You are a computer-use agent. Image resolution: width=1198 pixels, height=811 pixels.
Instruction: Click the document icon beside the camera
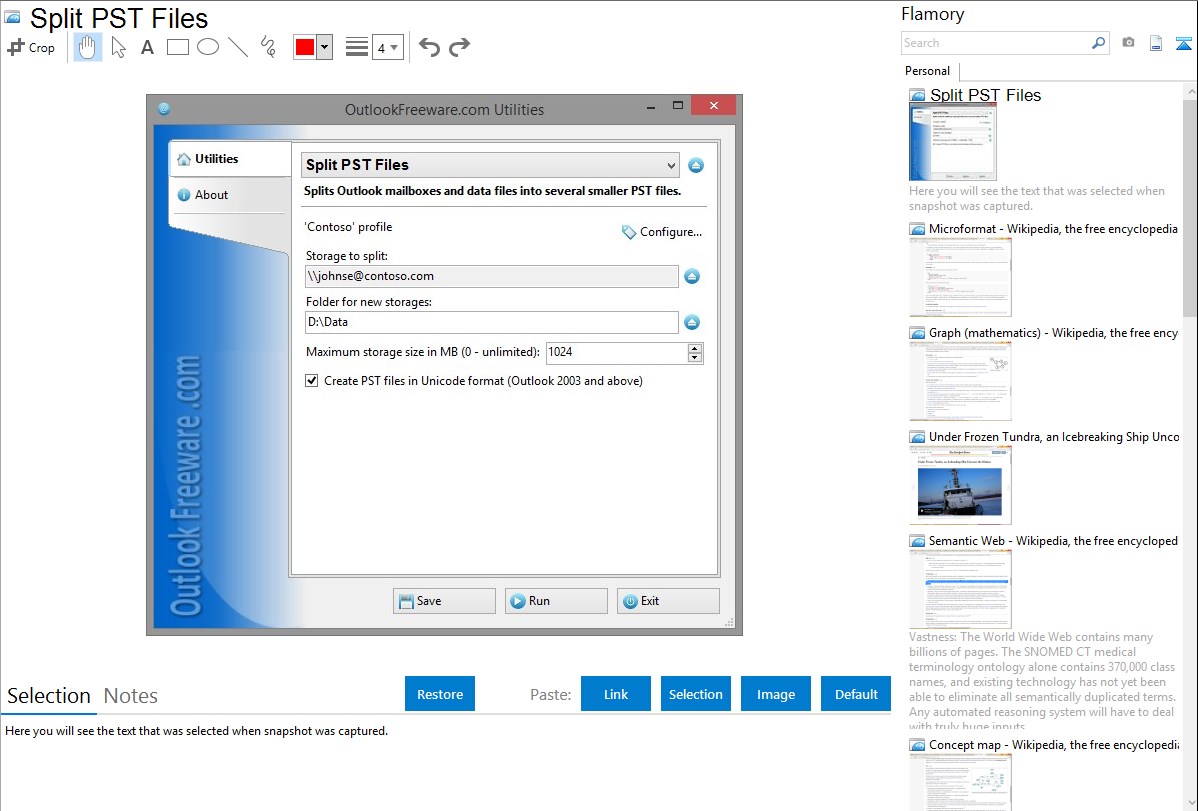click(1156, 43)
